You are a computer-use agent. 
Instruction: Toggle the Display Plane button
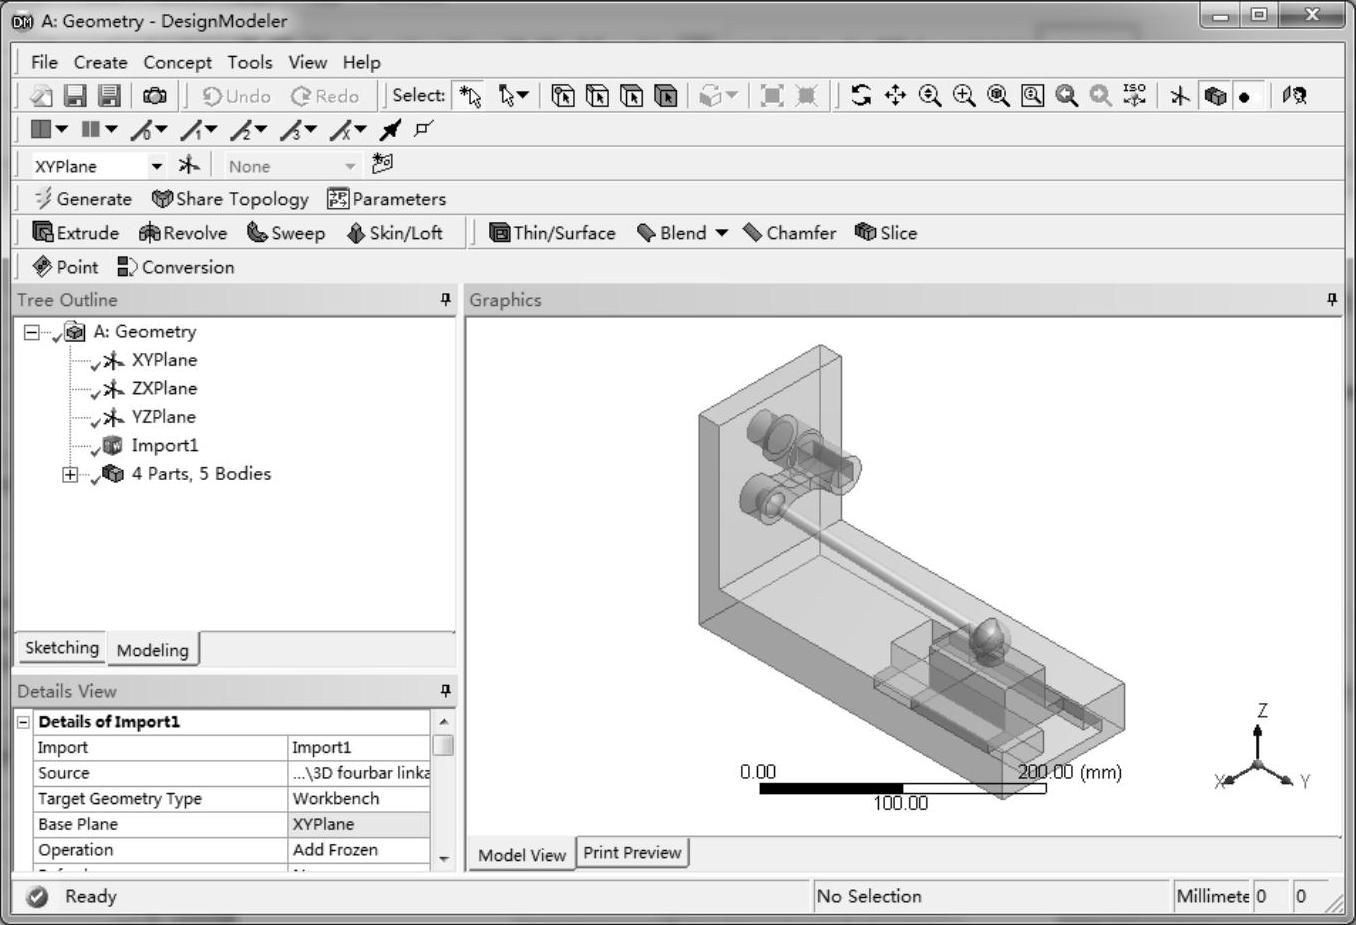coord(1181,95)
